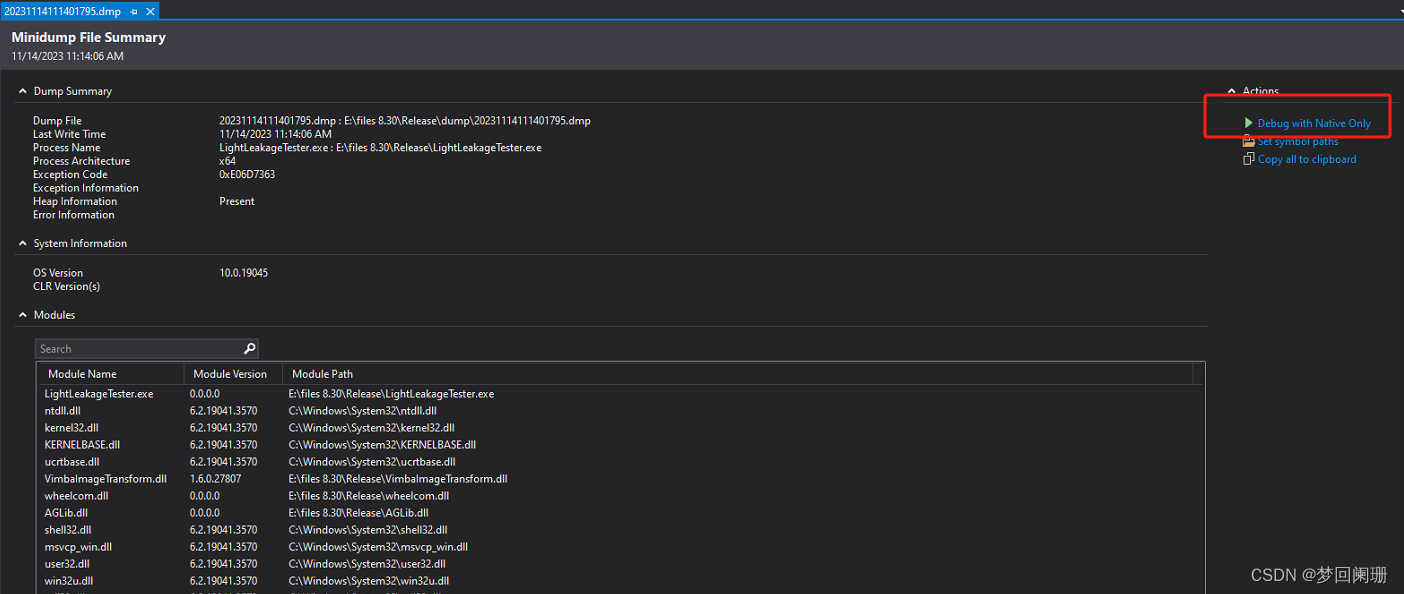Select the msvcp_win.dll module row

click(x=620, y=547)
